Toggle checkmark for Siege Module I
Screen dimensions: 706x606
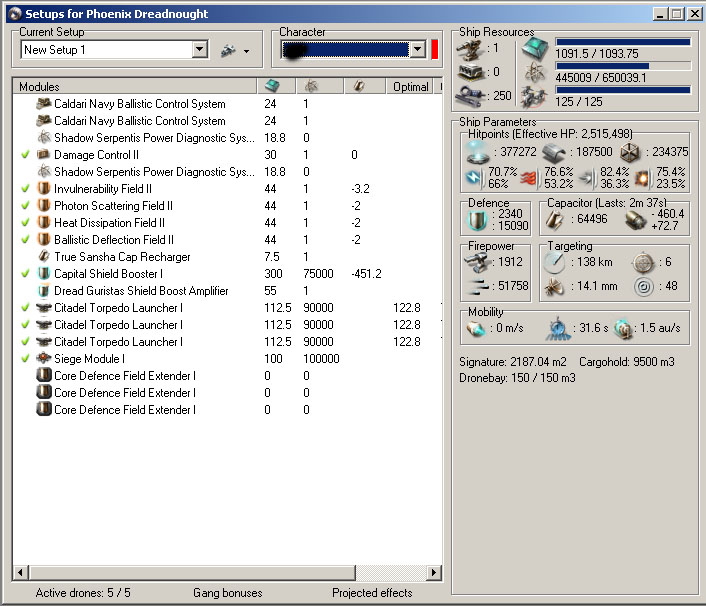(x=26, y=359)
